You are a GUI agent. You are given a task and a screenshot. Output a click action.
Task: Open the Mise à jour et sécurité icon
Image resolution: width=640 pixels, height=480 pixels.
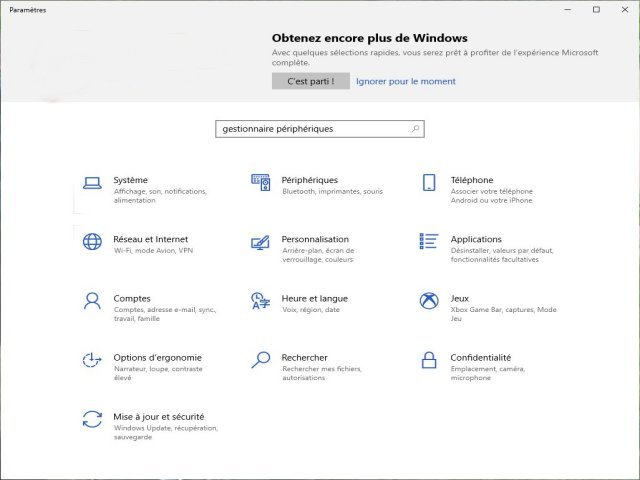click(92, 419)
